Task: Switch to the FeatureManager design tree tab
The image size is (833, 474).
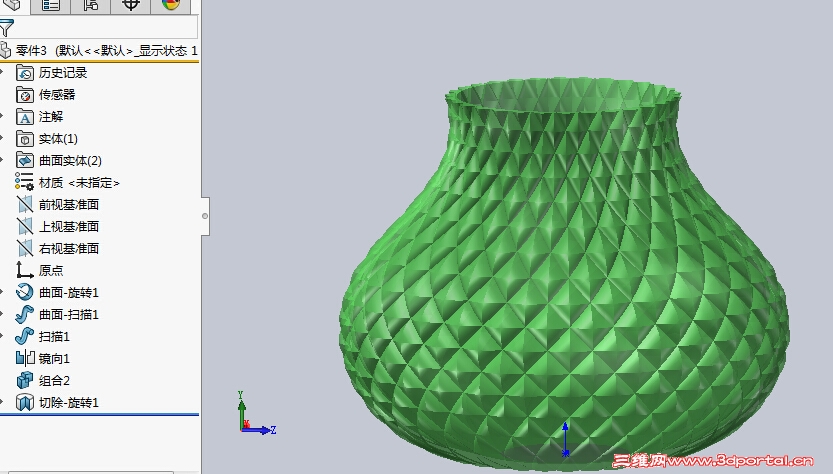Action: coord(13,5)
